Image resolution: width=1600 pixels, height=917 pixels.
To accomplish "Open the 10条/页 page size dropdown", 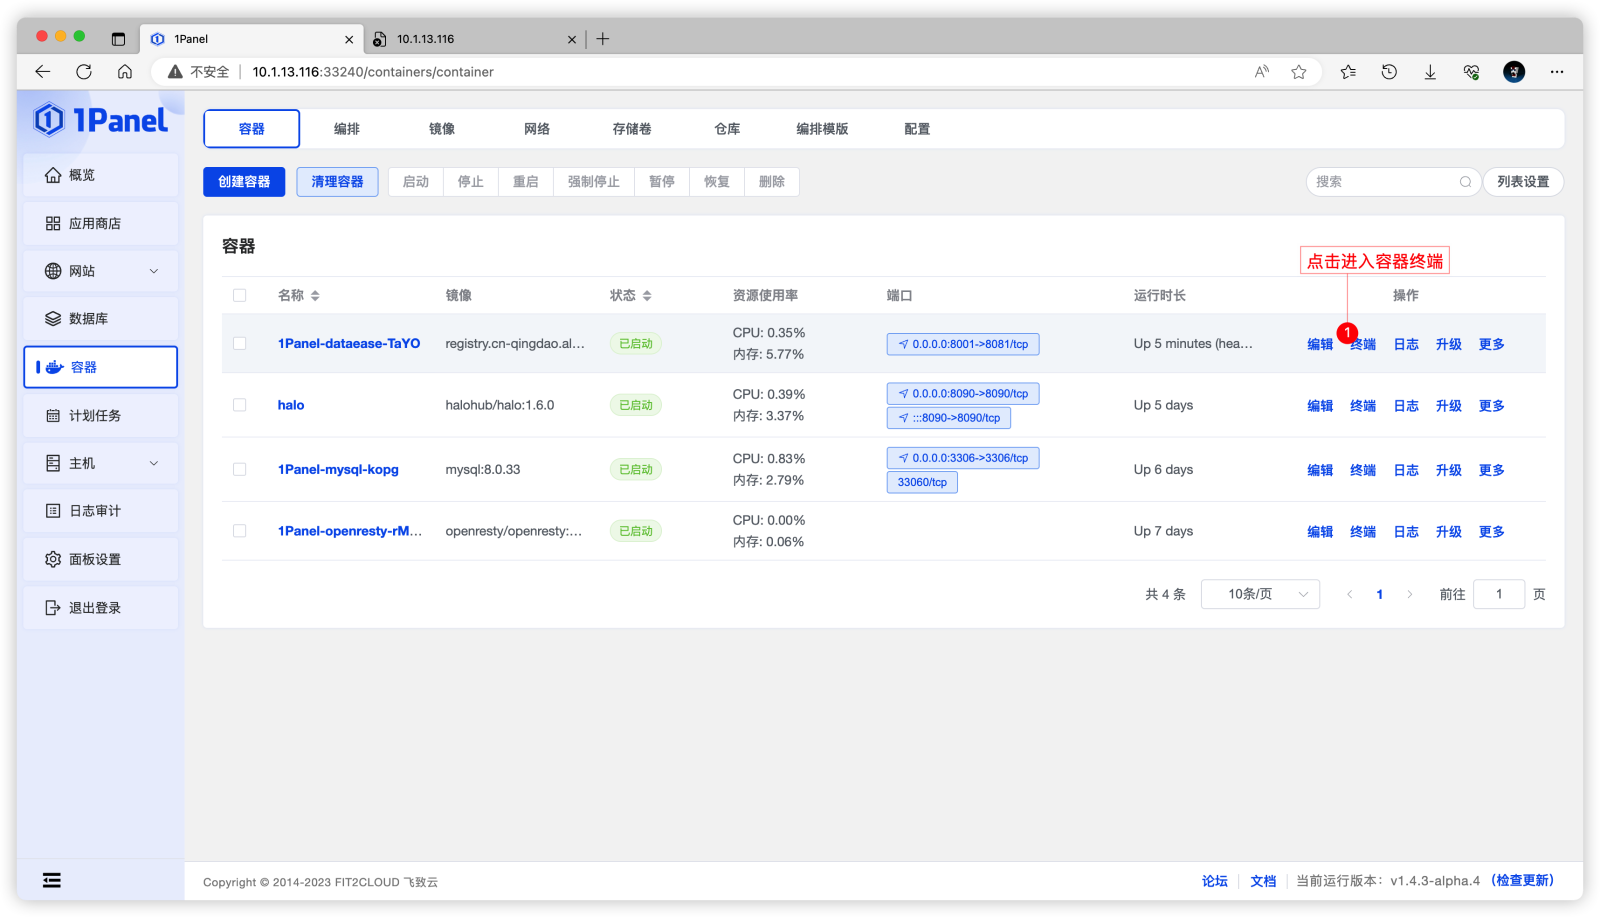I will [x=1260, y=595].
